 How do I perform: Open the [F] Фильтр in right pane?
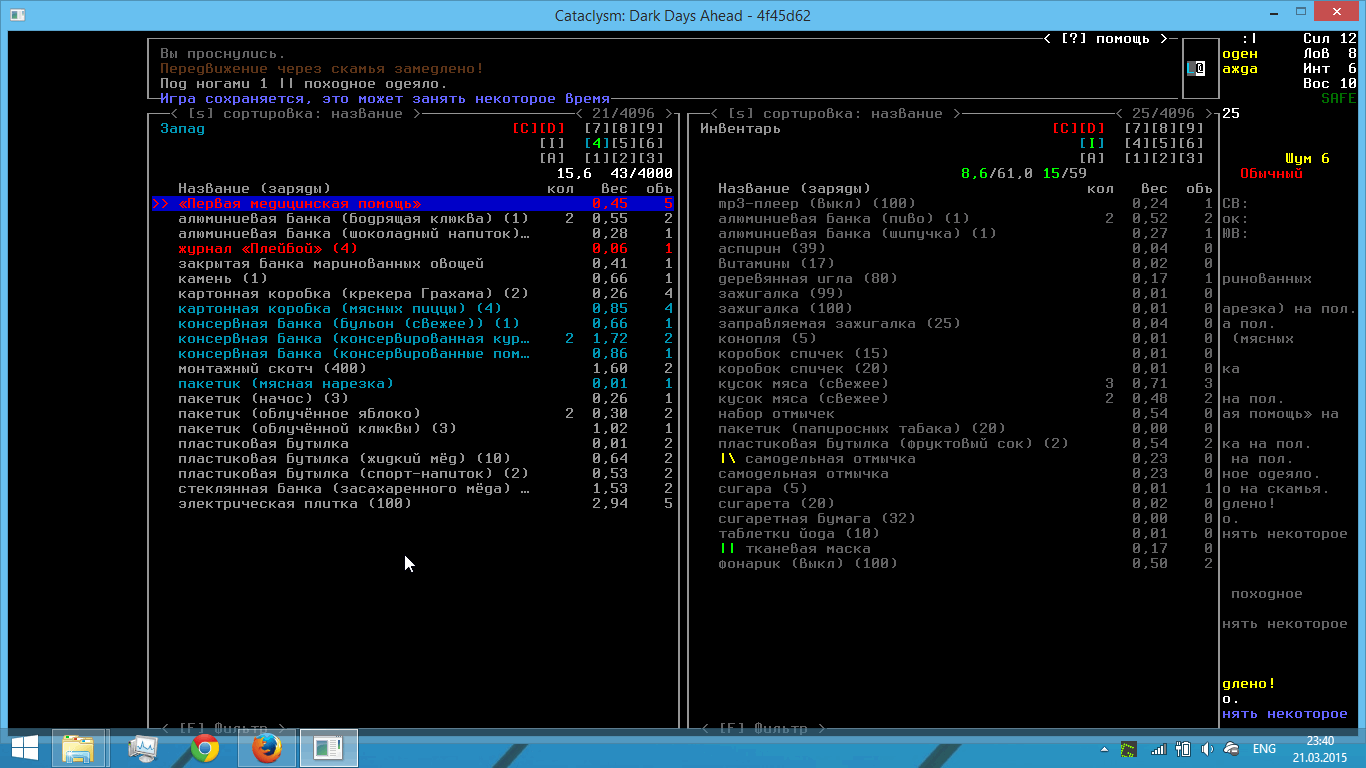pos(764,729)
